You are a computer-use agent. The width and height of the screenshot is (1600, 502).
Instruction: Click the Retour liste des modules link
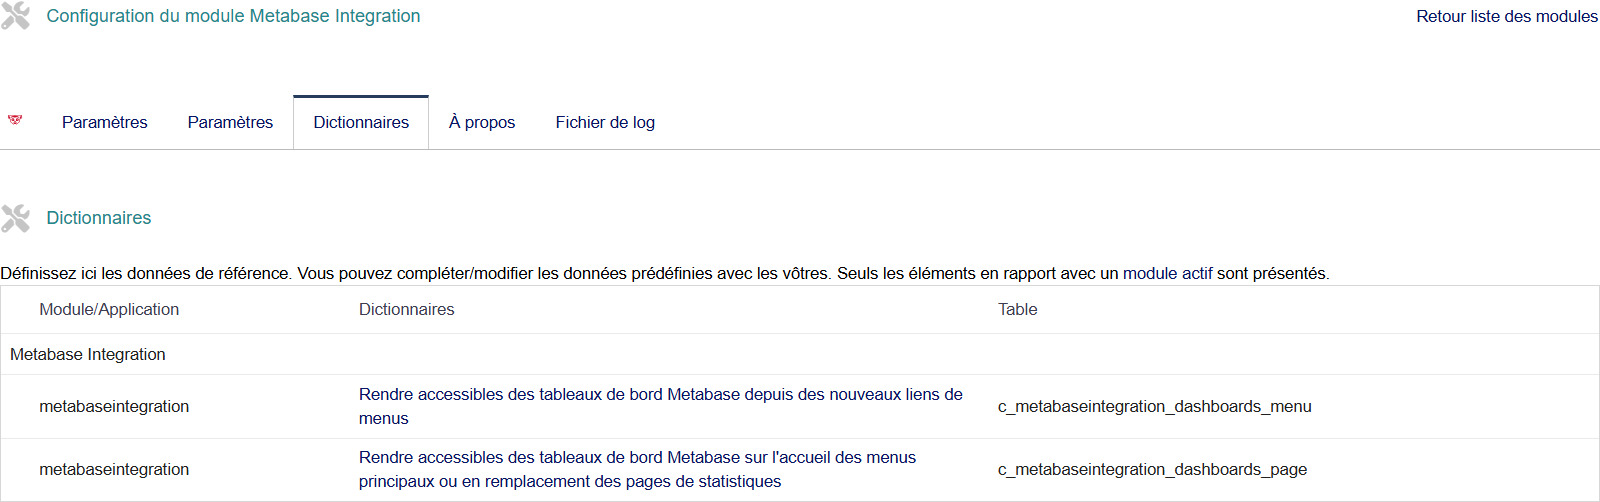[1506, 16]
